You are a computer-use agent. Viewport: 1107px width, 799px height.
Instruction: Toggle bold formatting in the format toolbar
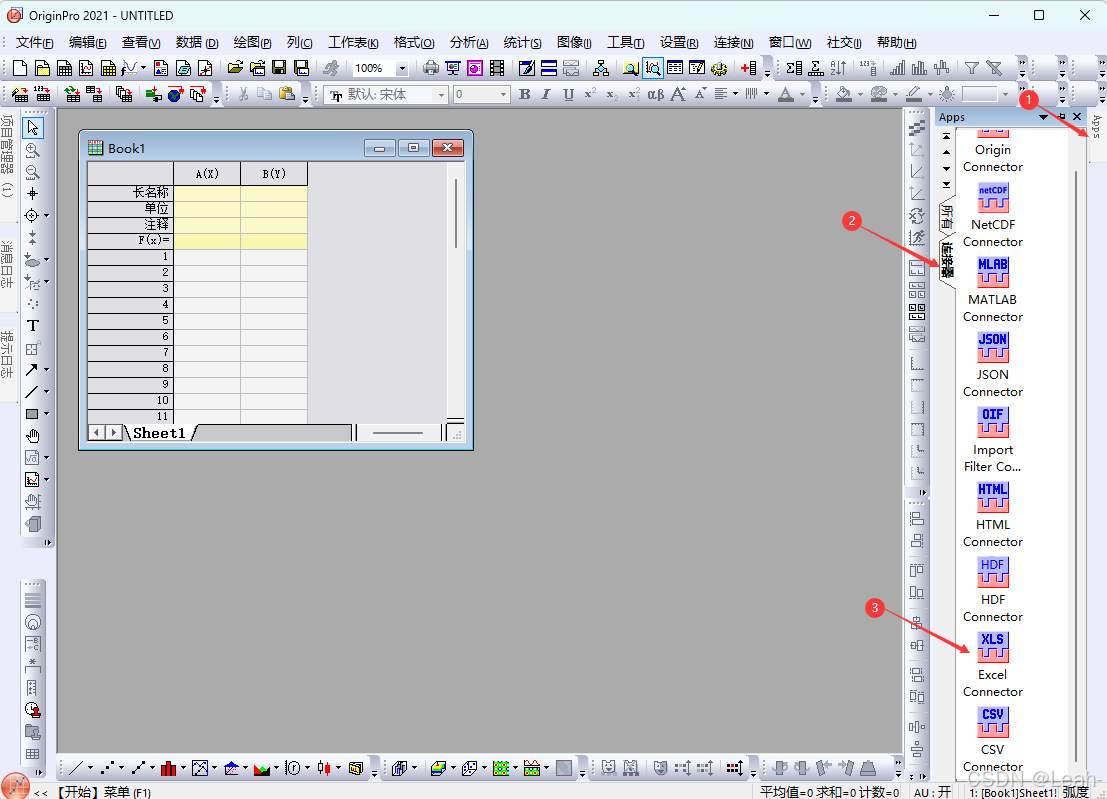coord(524,94)
